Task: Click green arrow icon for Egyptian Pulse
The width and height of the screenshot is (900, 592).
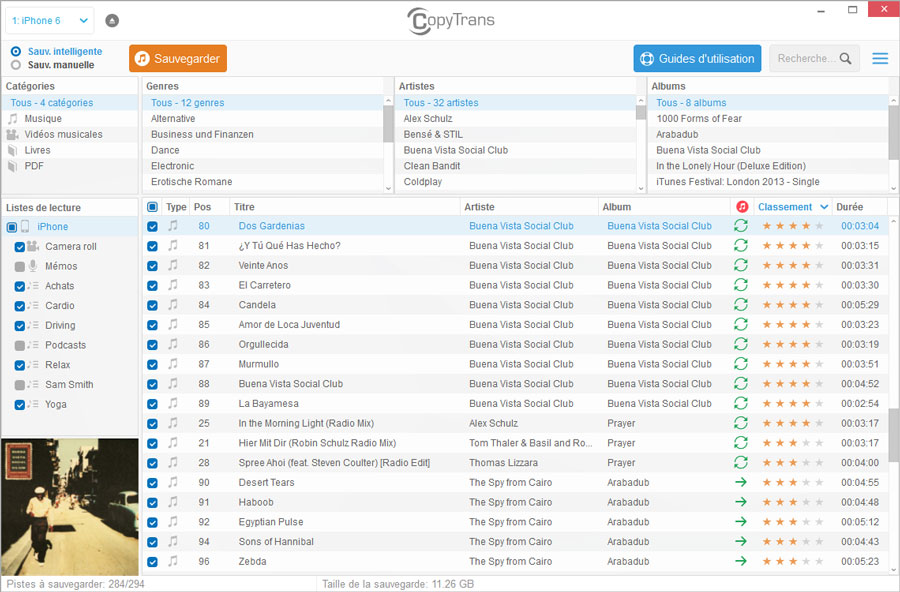Action: point(741,521)
